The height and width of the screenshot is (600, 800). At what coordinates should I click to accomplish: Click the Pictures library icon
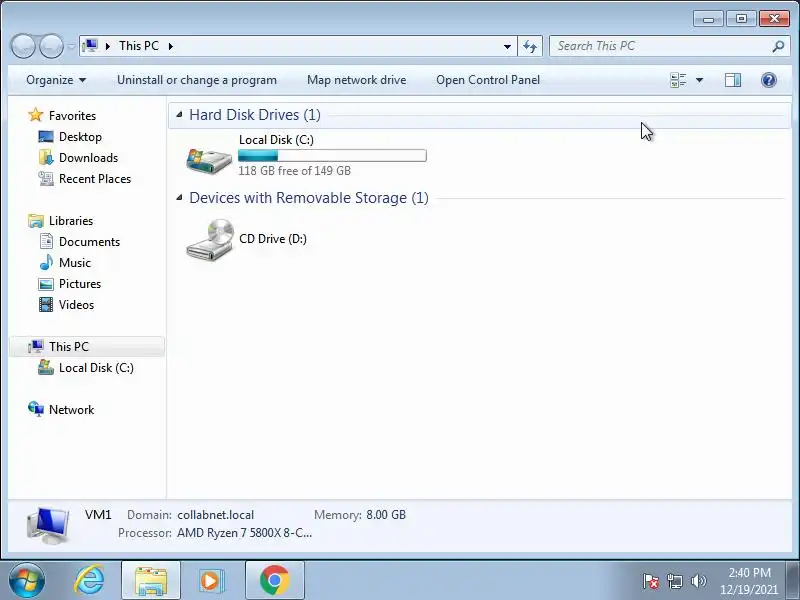coord(46,284)
